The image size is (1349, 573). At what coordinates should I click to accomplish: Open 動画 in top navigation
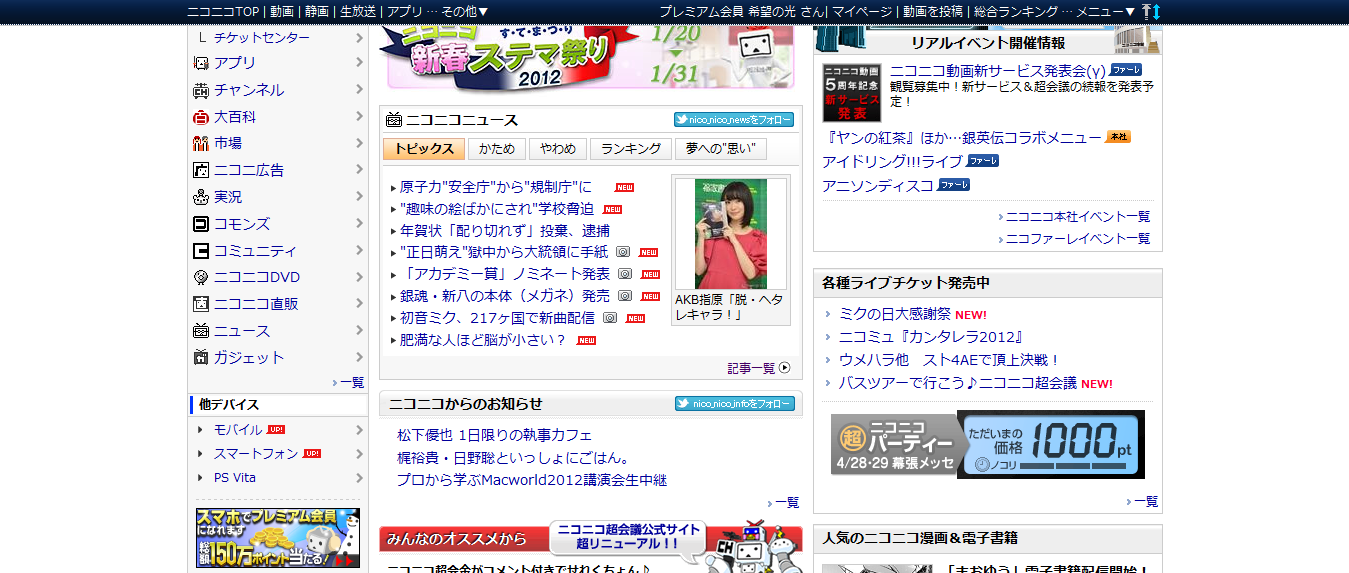pos(281,11)
